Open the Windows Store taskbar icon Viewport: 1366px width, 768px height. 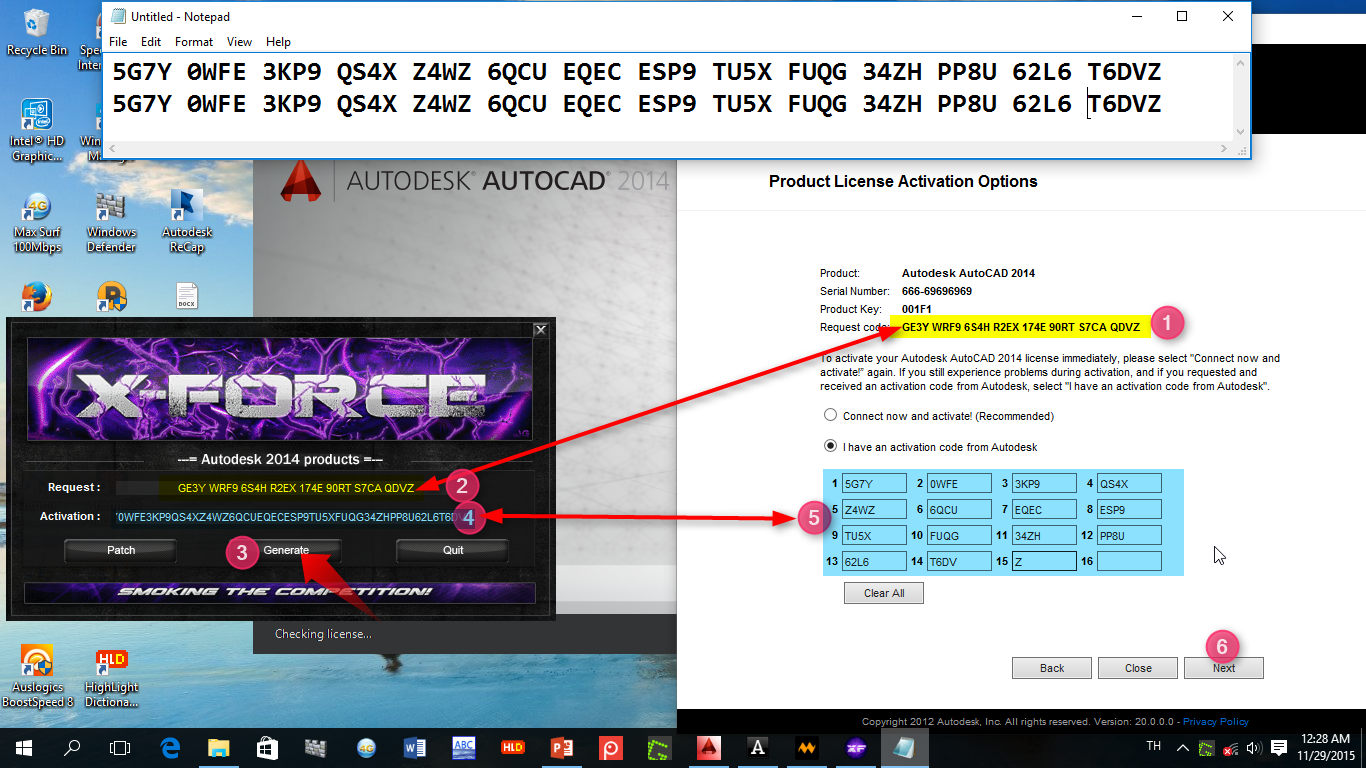point(267,747)
